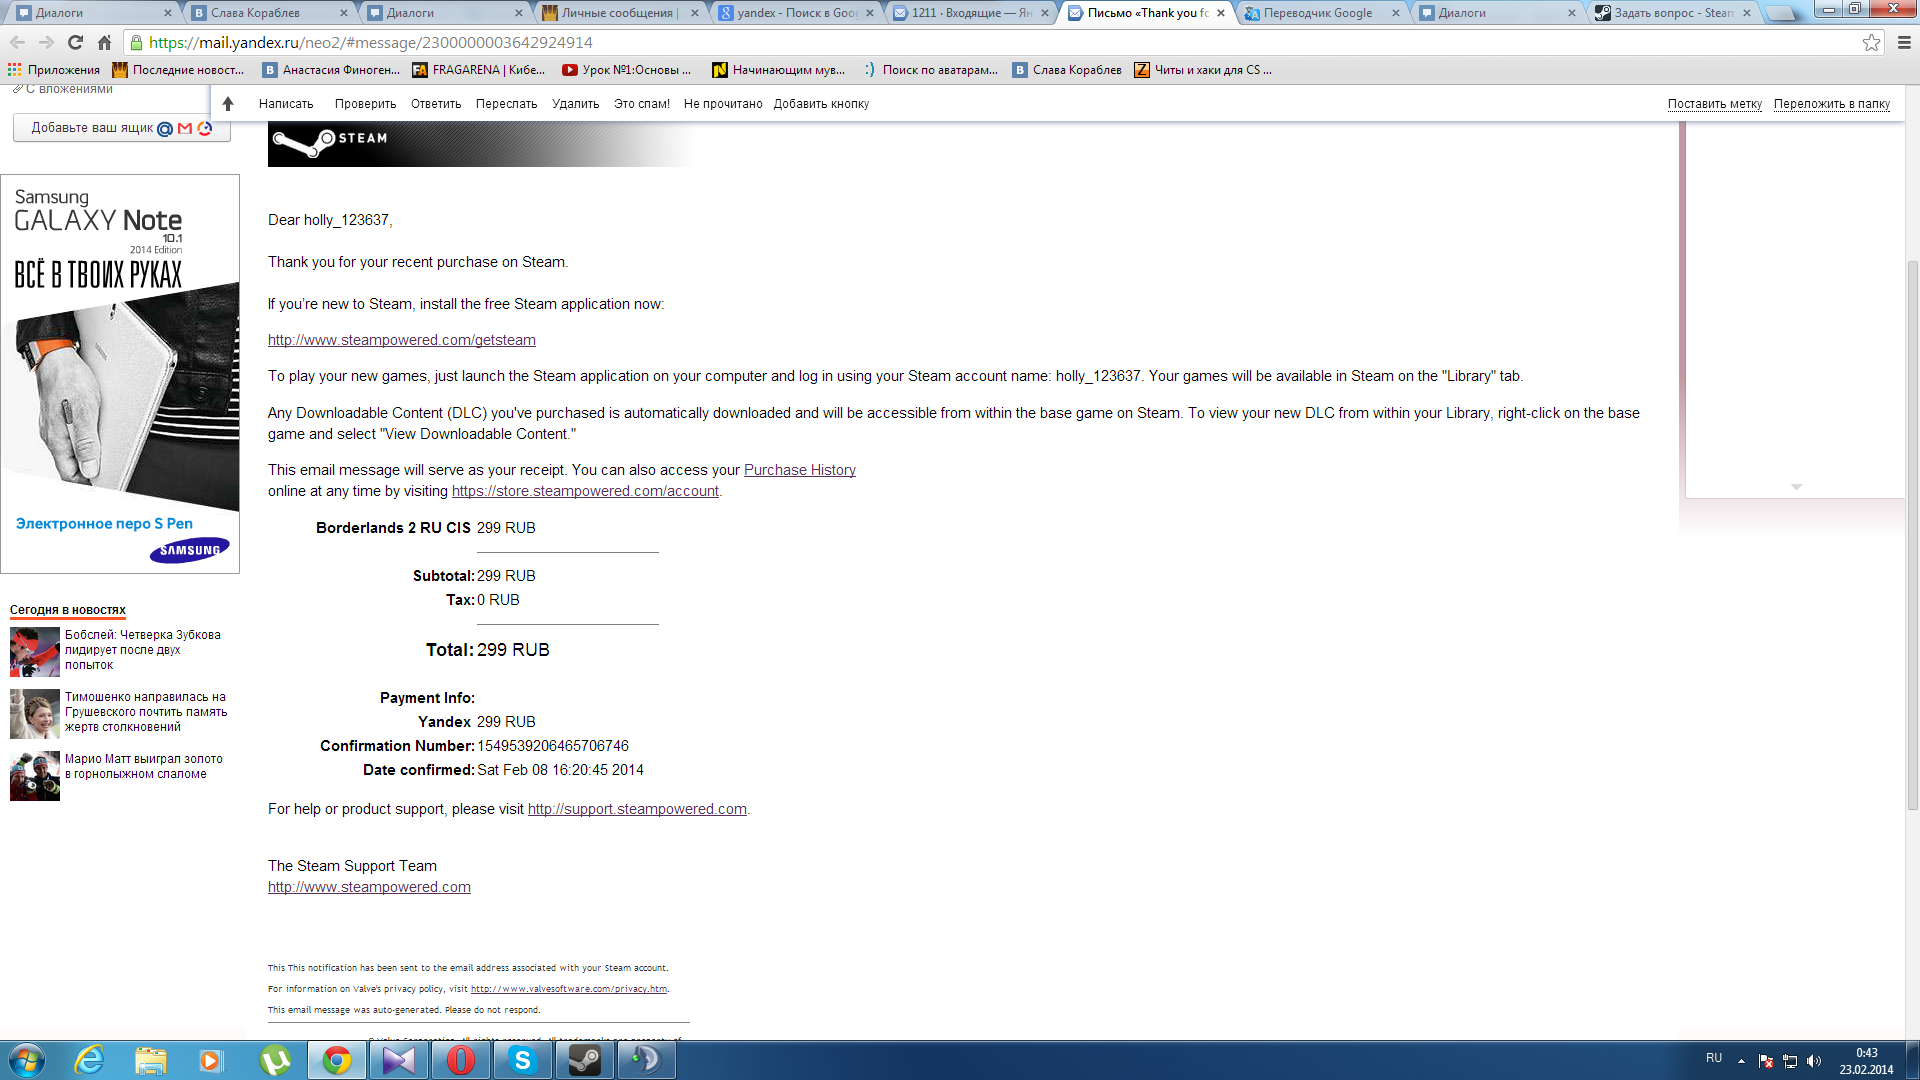The image size is (1920, 1080).
Task: Reload the page with the refresh icon
Action: click(x=75, y=42)
